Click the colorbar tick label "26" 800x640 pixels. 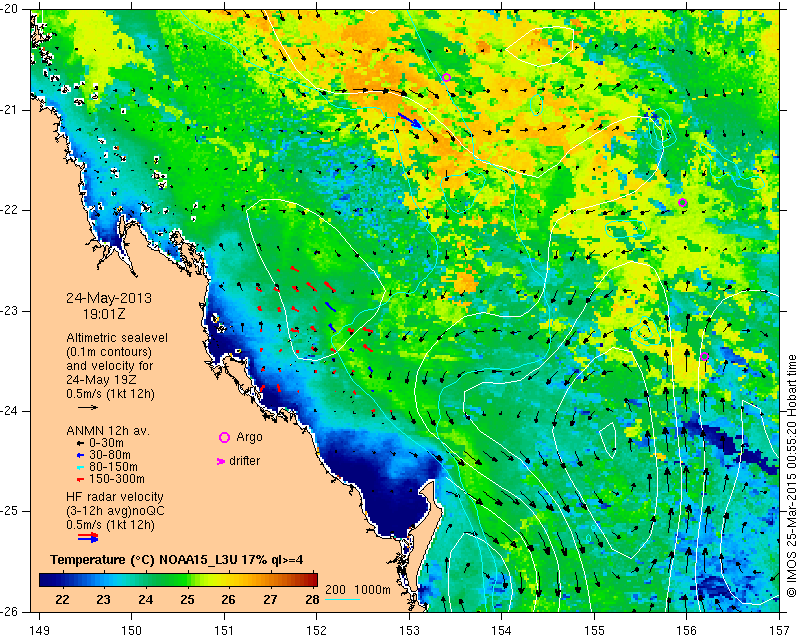229,600
